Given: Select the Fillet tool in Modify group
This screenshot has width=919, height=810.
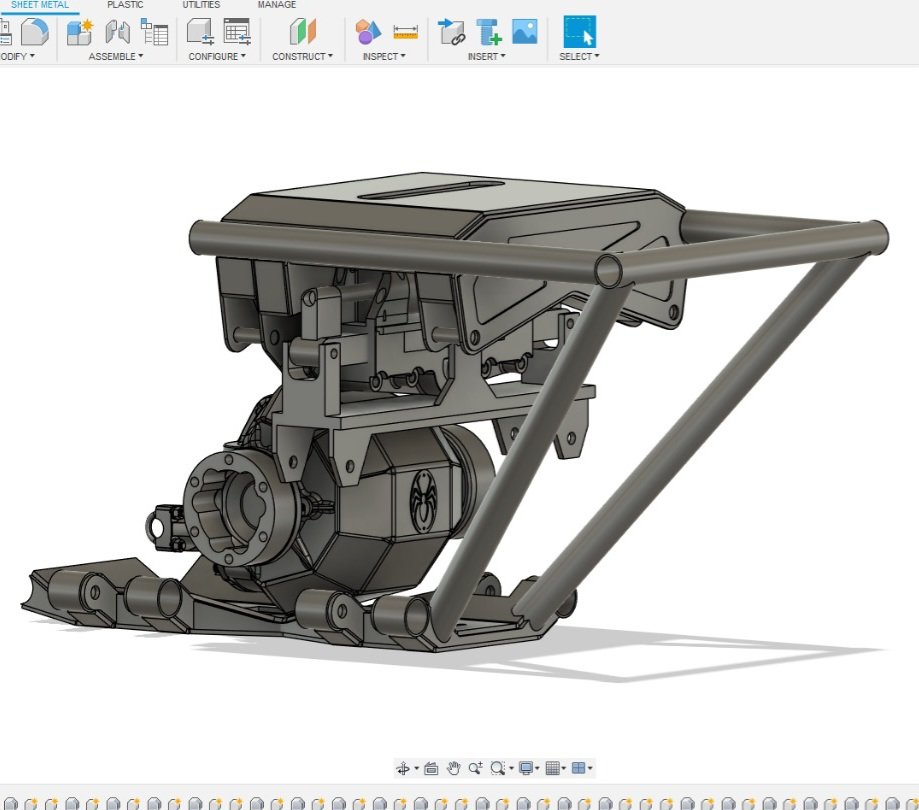Looking at the screenshot, I should [35, 32].
